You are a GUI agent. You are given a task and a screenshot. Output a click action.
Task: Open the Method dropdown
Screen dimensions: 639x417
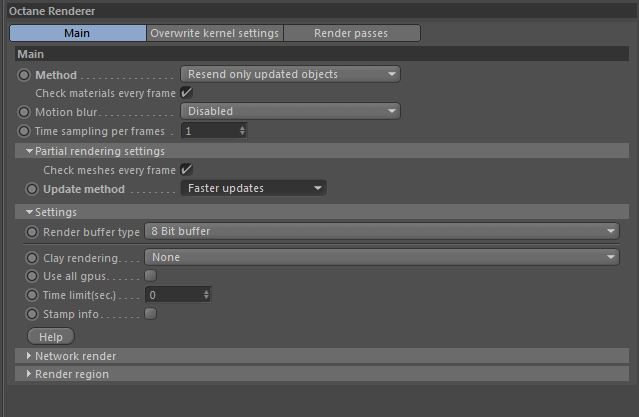291,74
